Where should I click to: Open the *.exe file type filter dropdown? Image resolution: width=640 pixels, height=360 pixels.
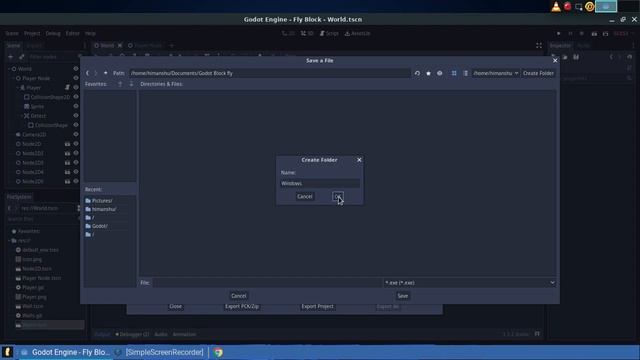pyautogui.click(x=469, y=282)
